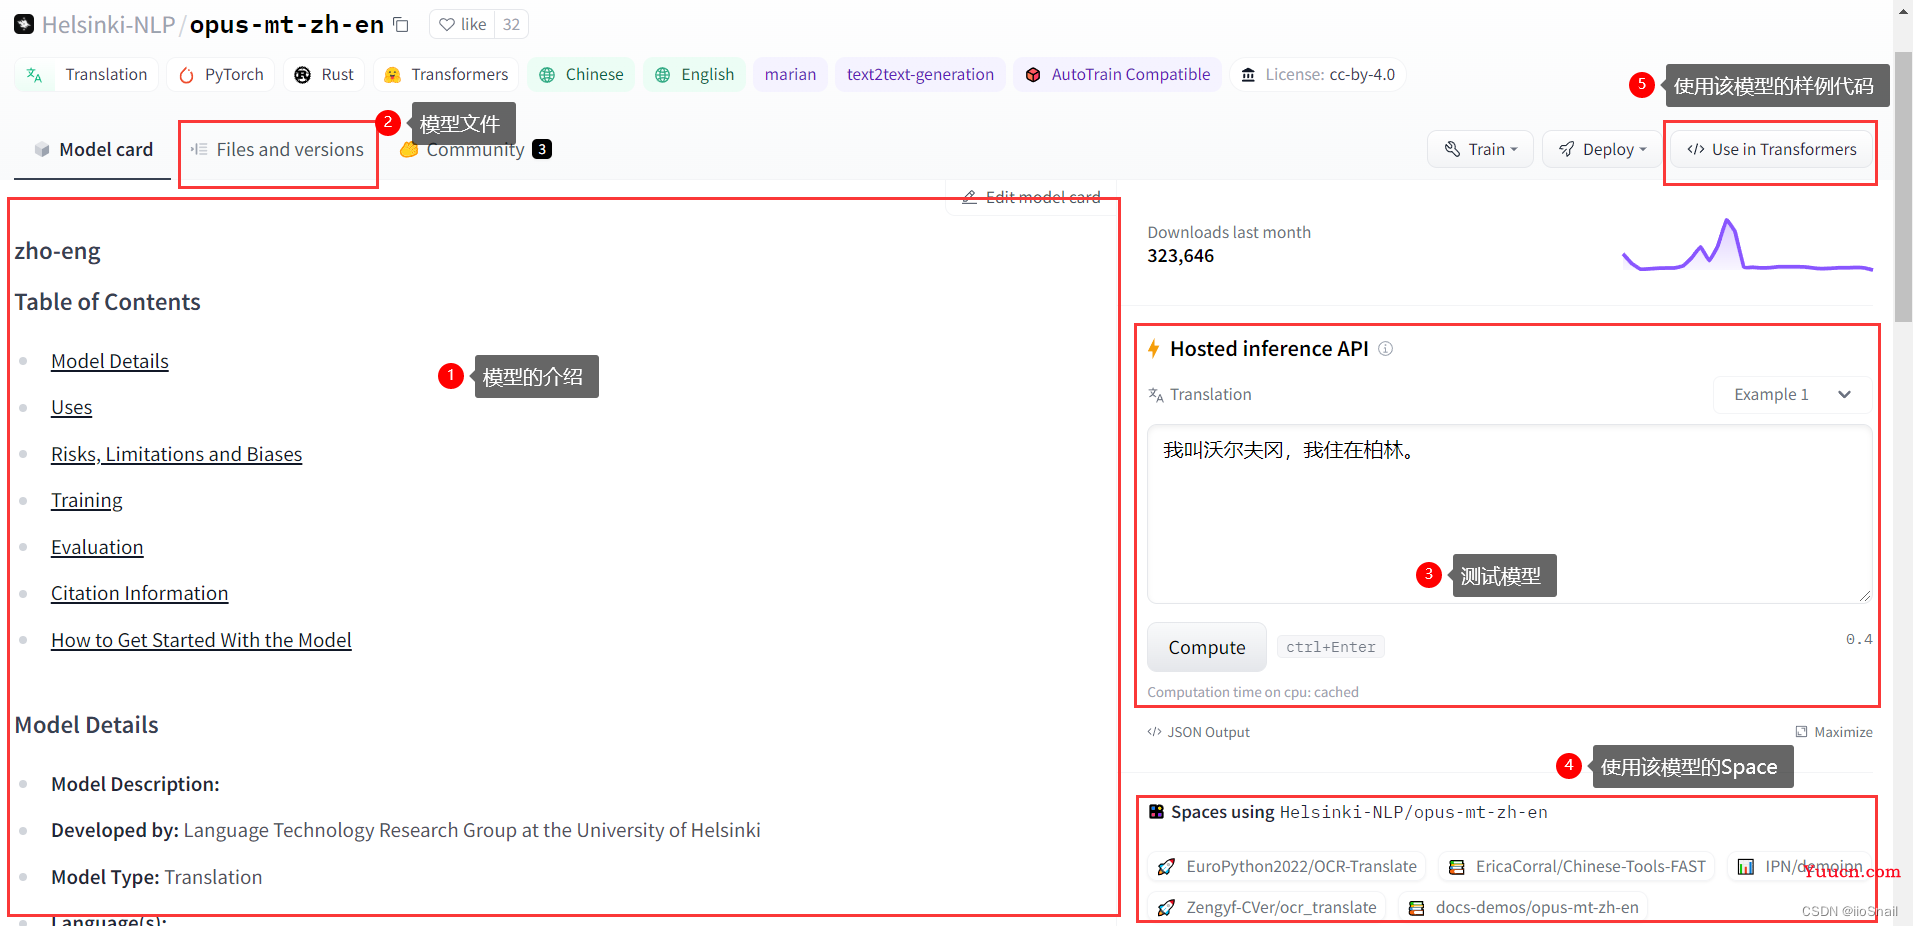Open the Files and versions tab

[277, 149]
